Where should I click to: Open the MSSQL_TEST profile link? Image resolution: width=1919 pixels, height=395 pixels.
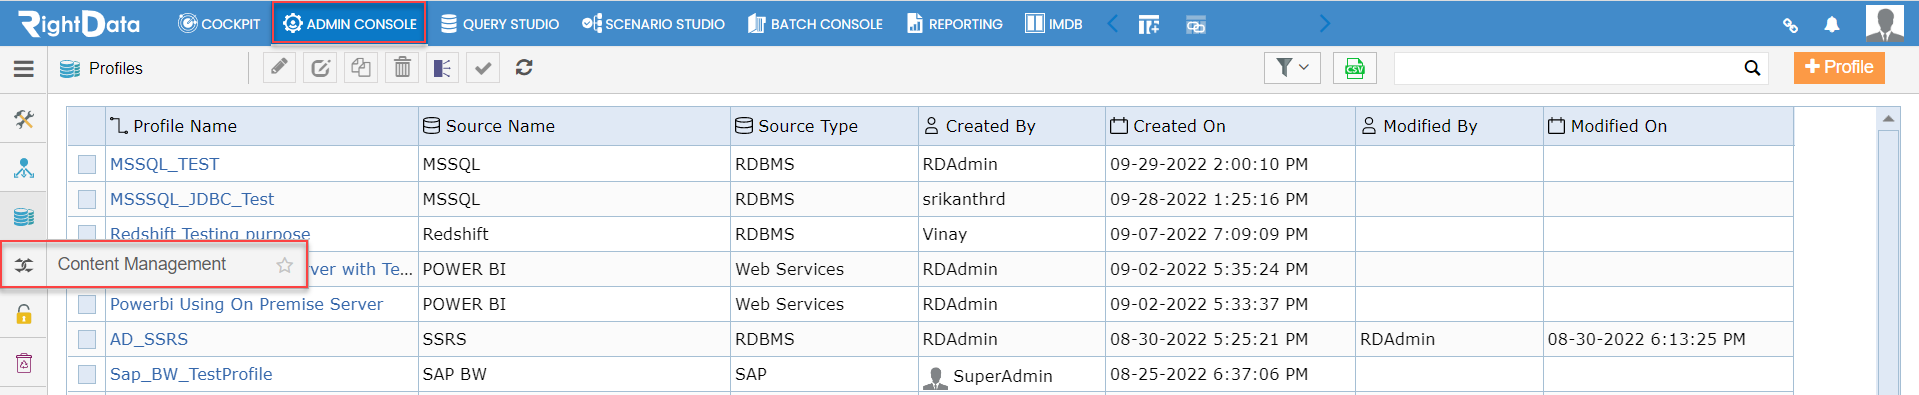tap(164, 164)
